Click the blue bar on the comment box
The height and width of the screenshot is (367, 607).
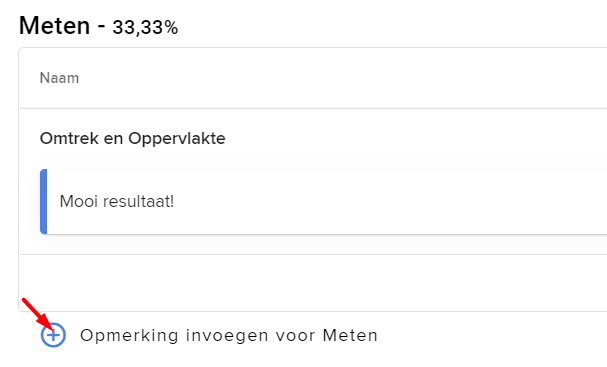[x=44, y=201]
